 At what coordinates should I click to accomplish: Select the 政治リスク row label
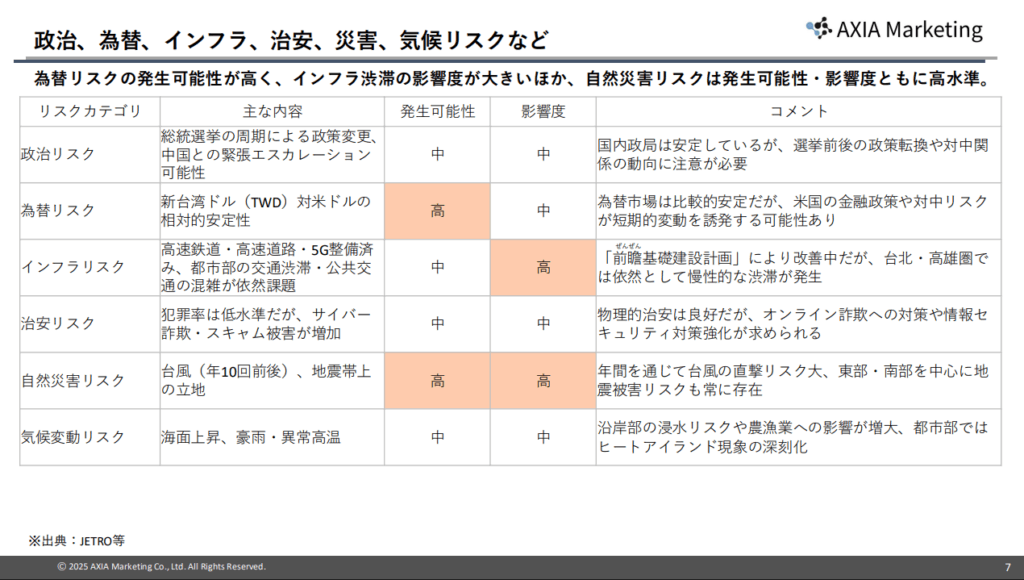tap(59, 154)
